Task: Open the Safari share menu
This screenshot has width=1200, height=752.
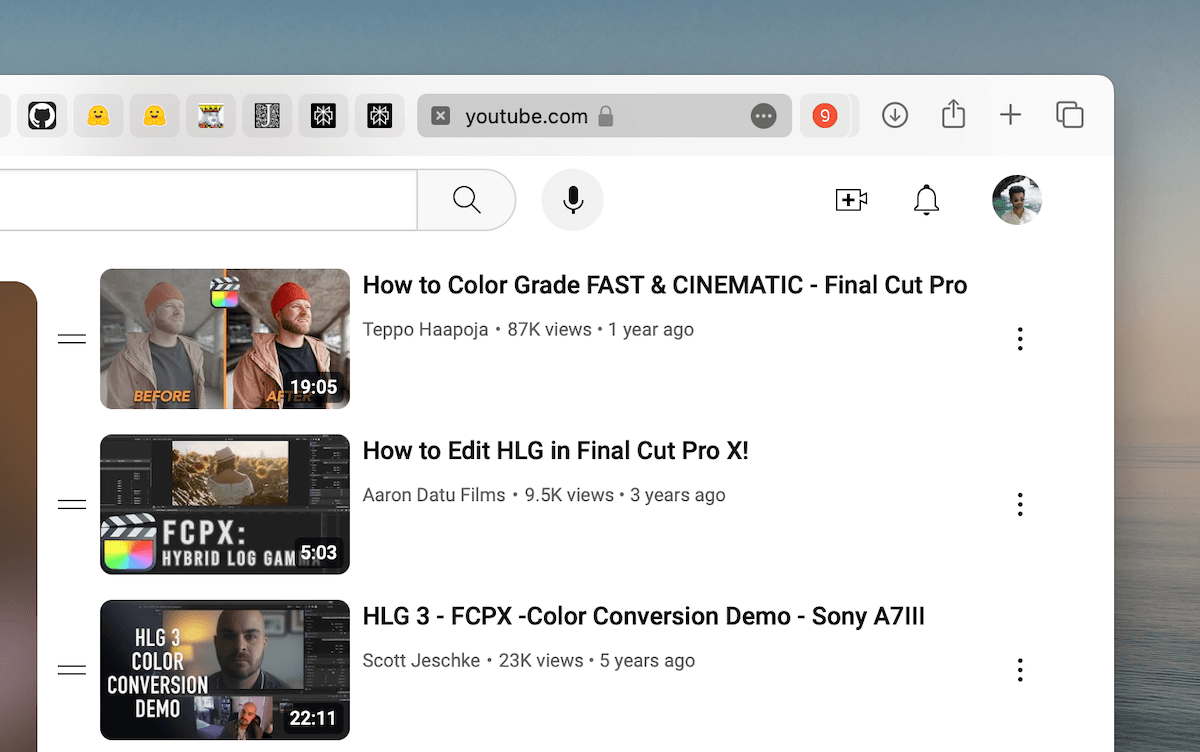Action: click(954, 114)
